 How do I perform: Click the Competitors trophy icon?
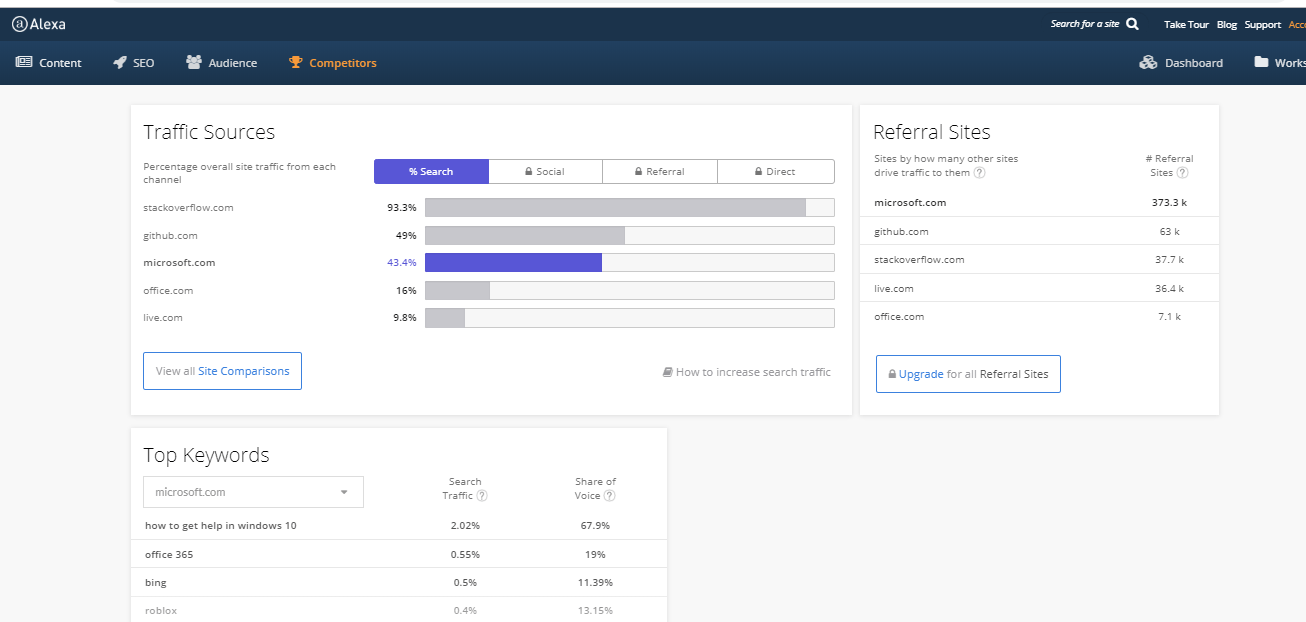click(295, 62)
